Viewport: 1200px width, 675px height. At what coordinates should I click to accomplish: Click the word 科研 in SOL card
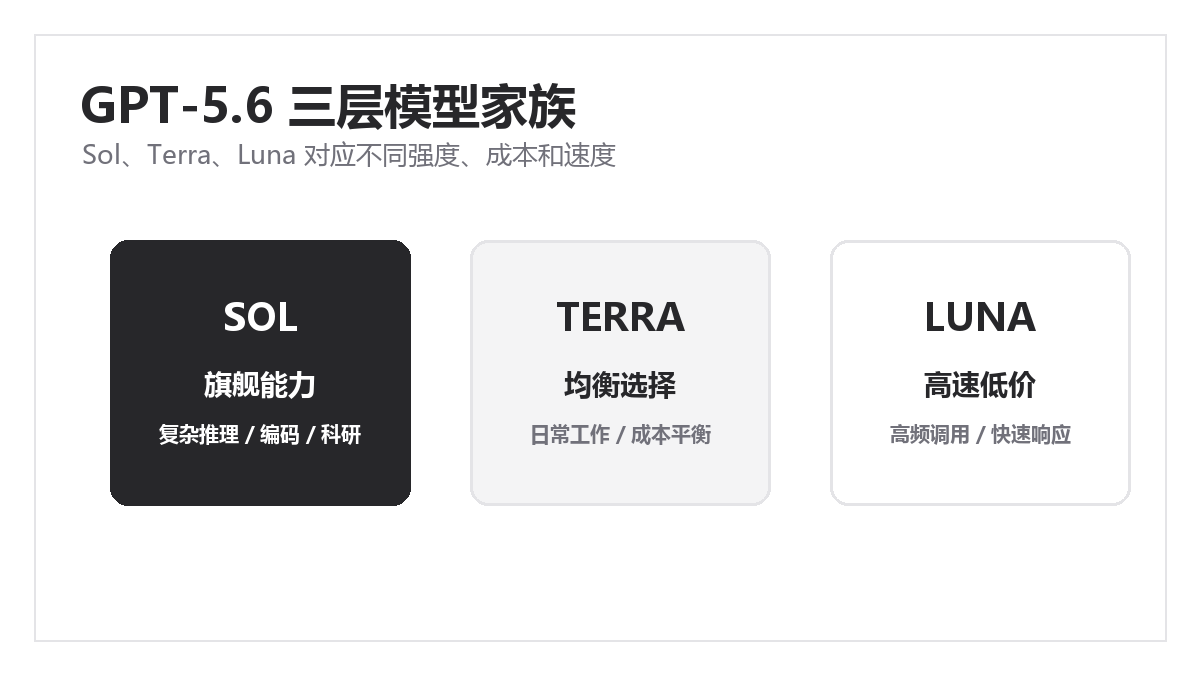click(x=341, y=435)
